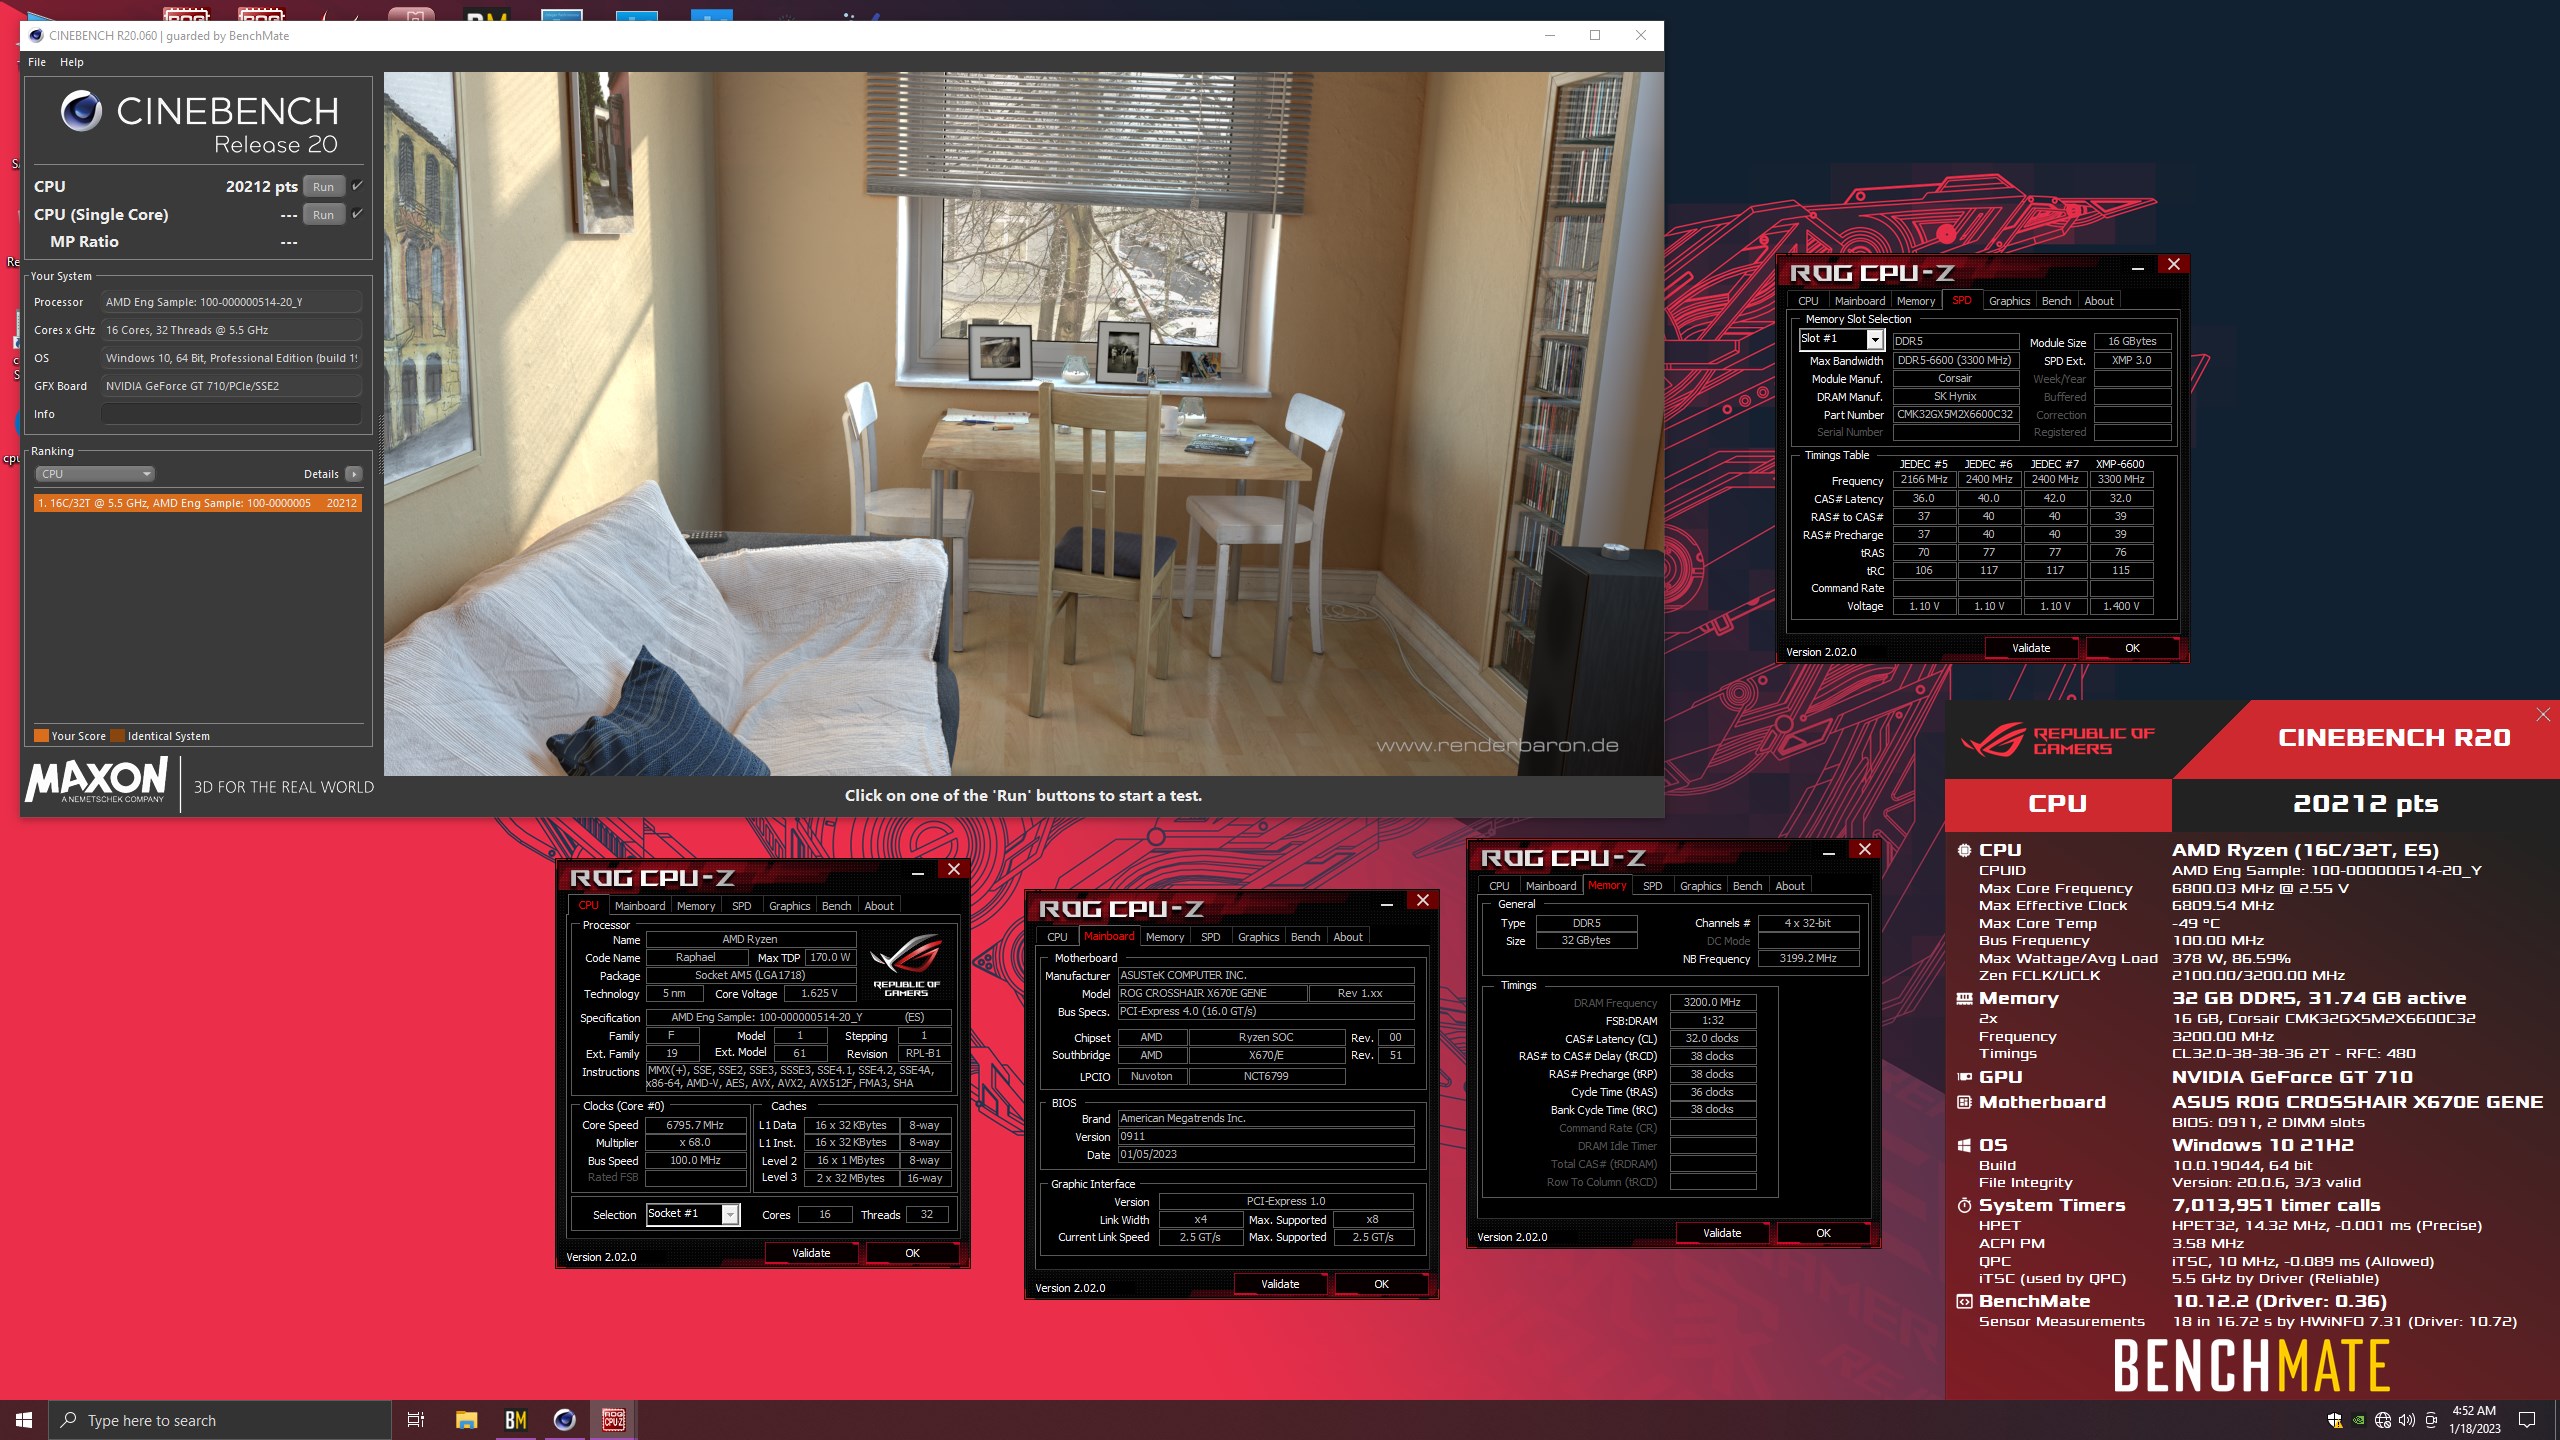2560x1440 pixels.
Task: Click the Processor field 'AMD Eng Sample: 100-000000514-20_Y'
Action: [231, 302]
